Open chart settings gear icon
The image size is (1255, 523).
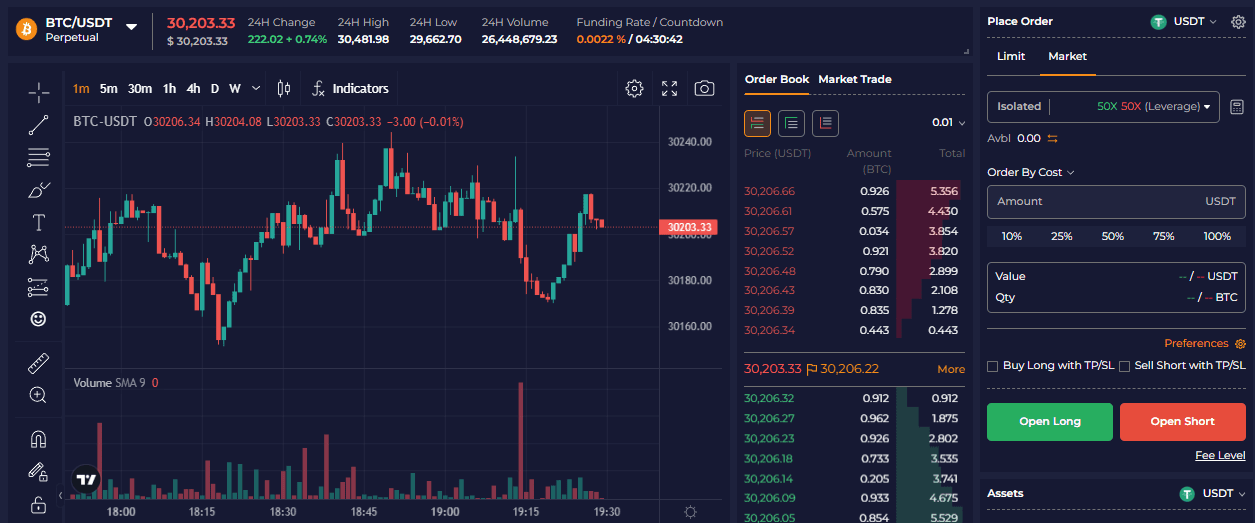point(634,89)
